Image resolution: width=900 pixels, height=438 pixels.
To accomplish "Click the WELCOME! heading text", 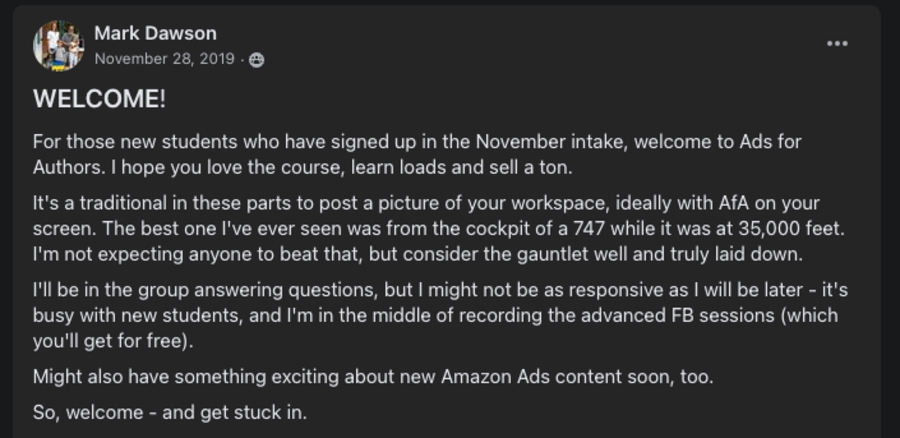I will (x=99, y=99).
